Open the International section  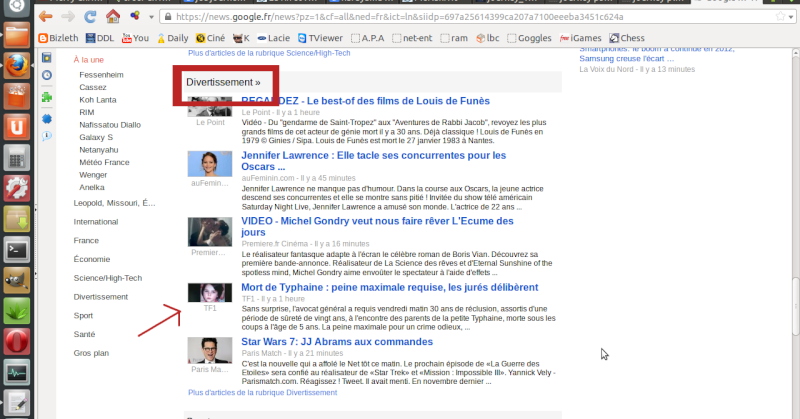point(95,221)
